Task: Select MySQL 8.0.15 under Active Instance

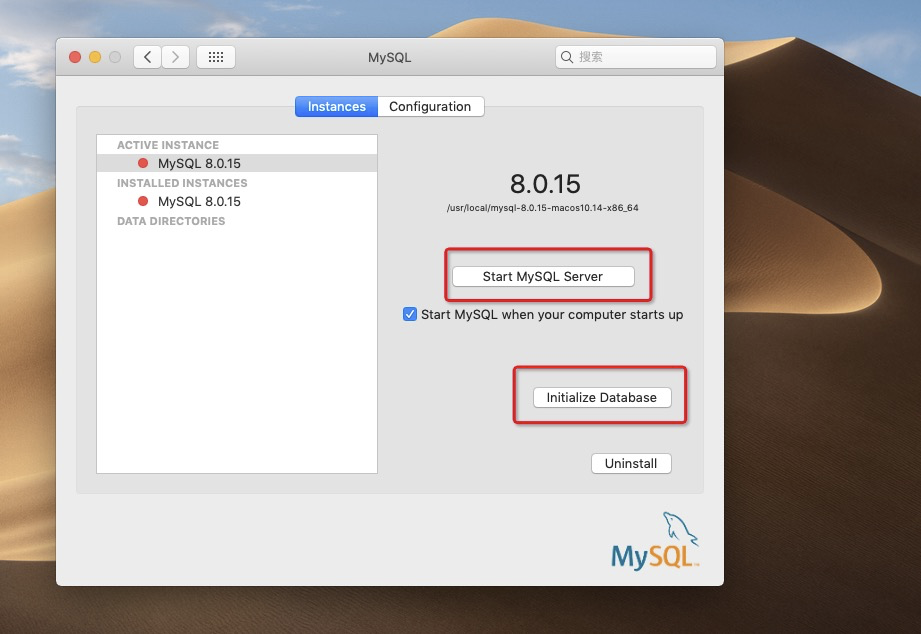Action: (237, 163)
